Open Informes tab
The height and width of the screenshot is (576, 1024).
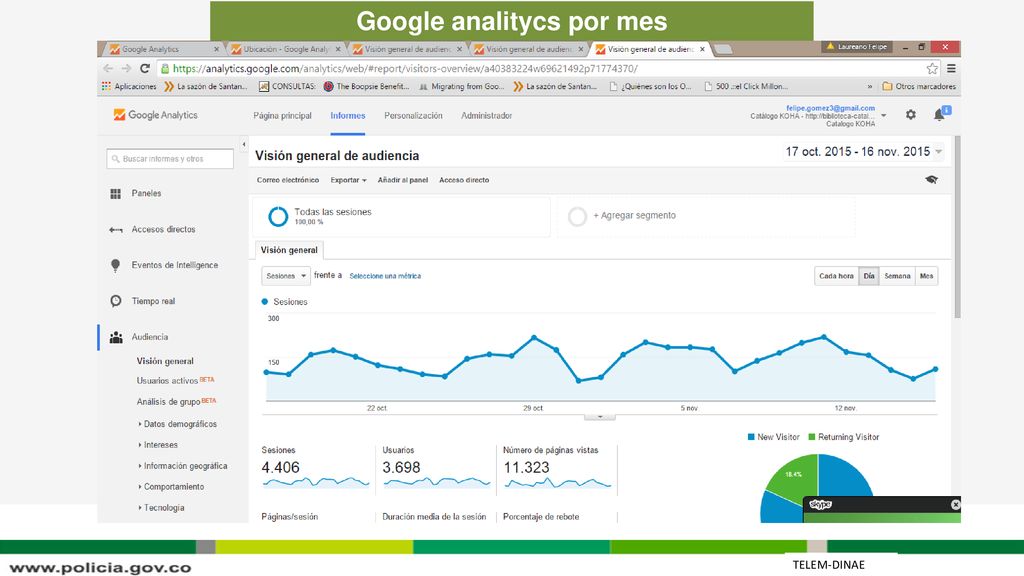point(347,116)
